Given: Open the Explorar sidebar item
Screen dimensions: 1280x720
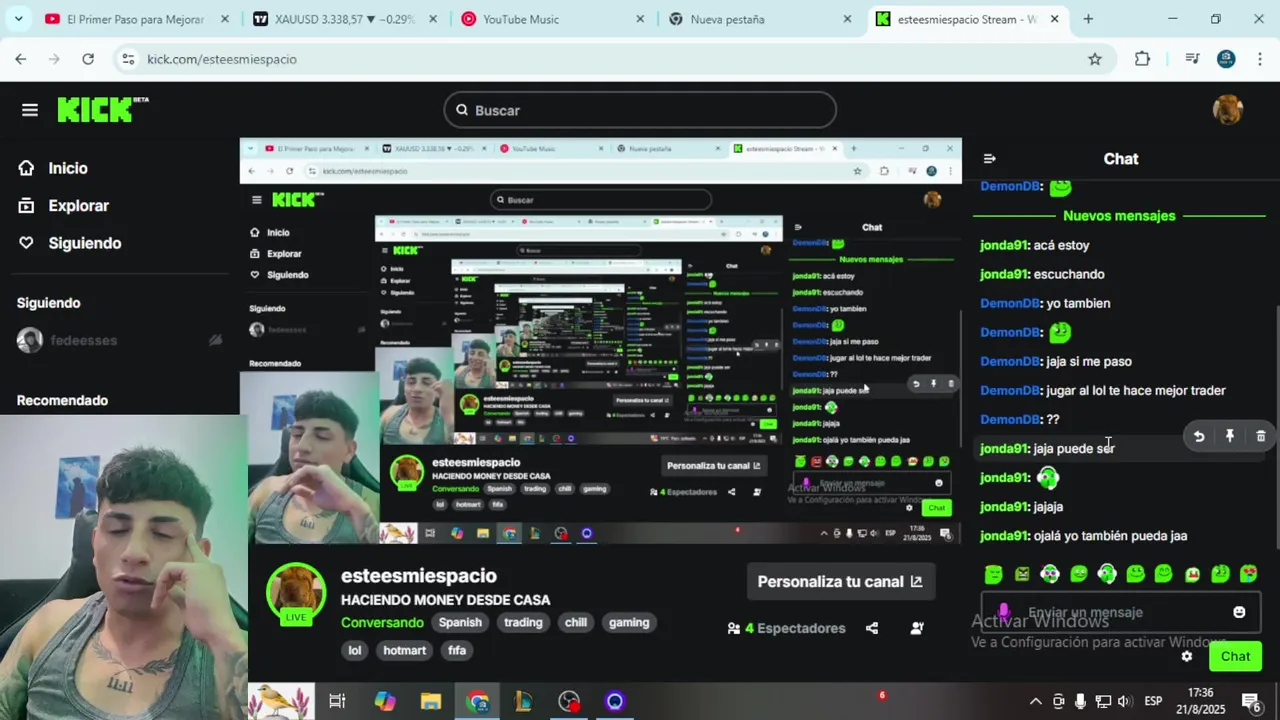Looking at the screenshot, I should [77, 205].
